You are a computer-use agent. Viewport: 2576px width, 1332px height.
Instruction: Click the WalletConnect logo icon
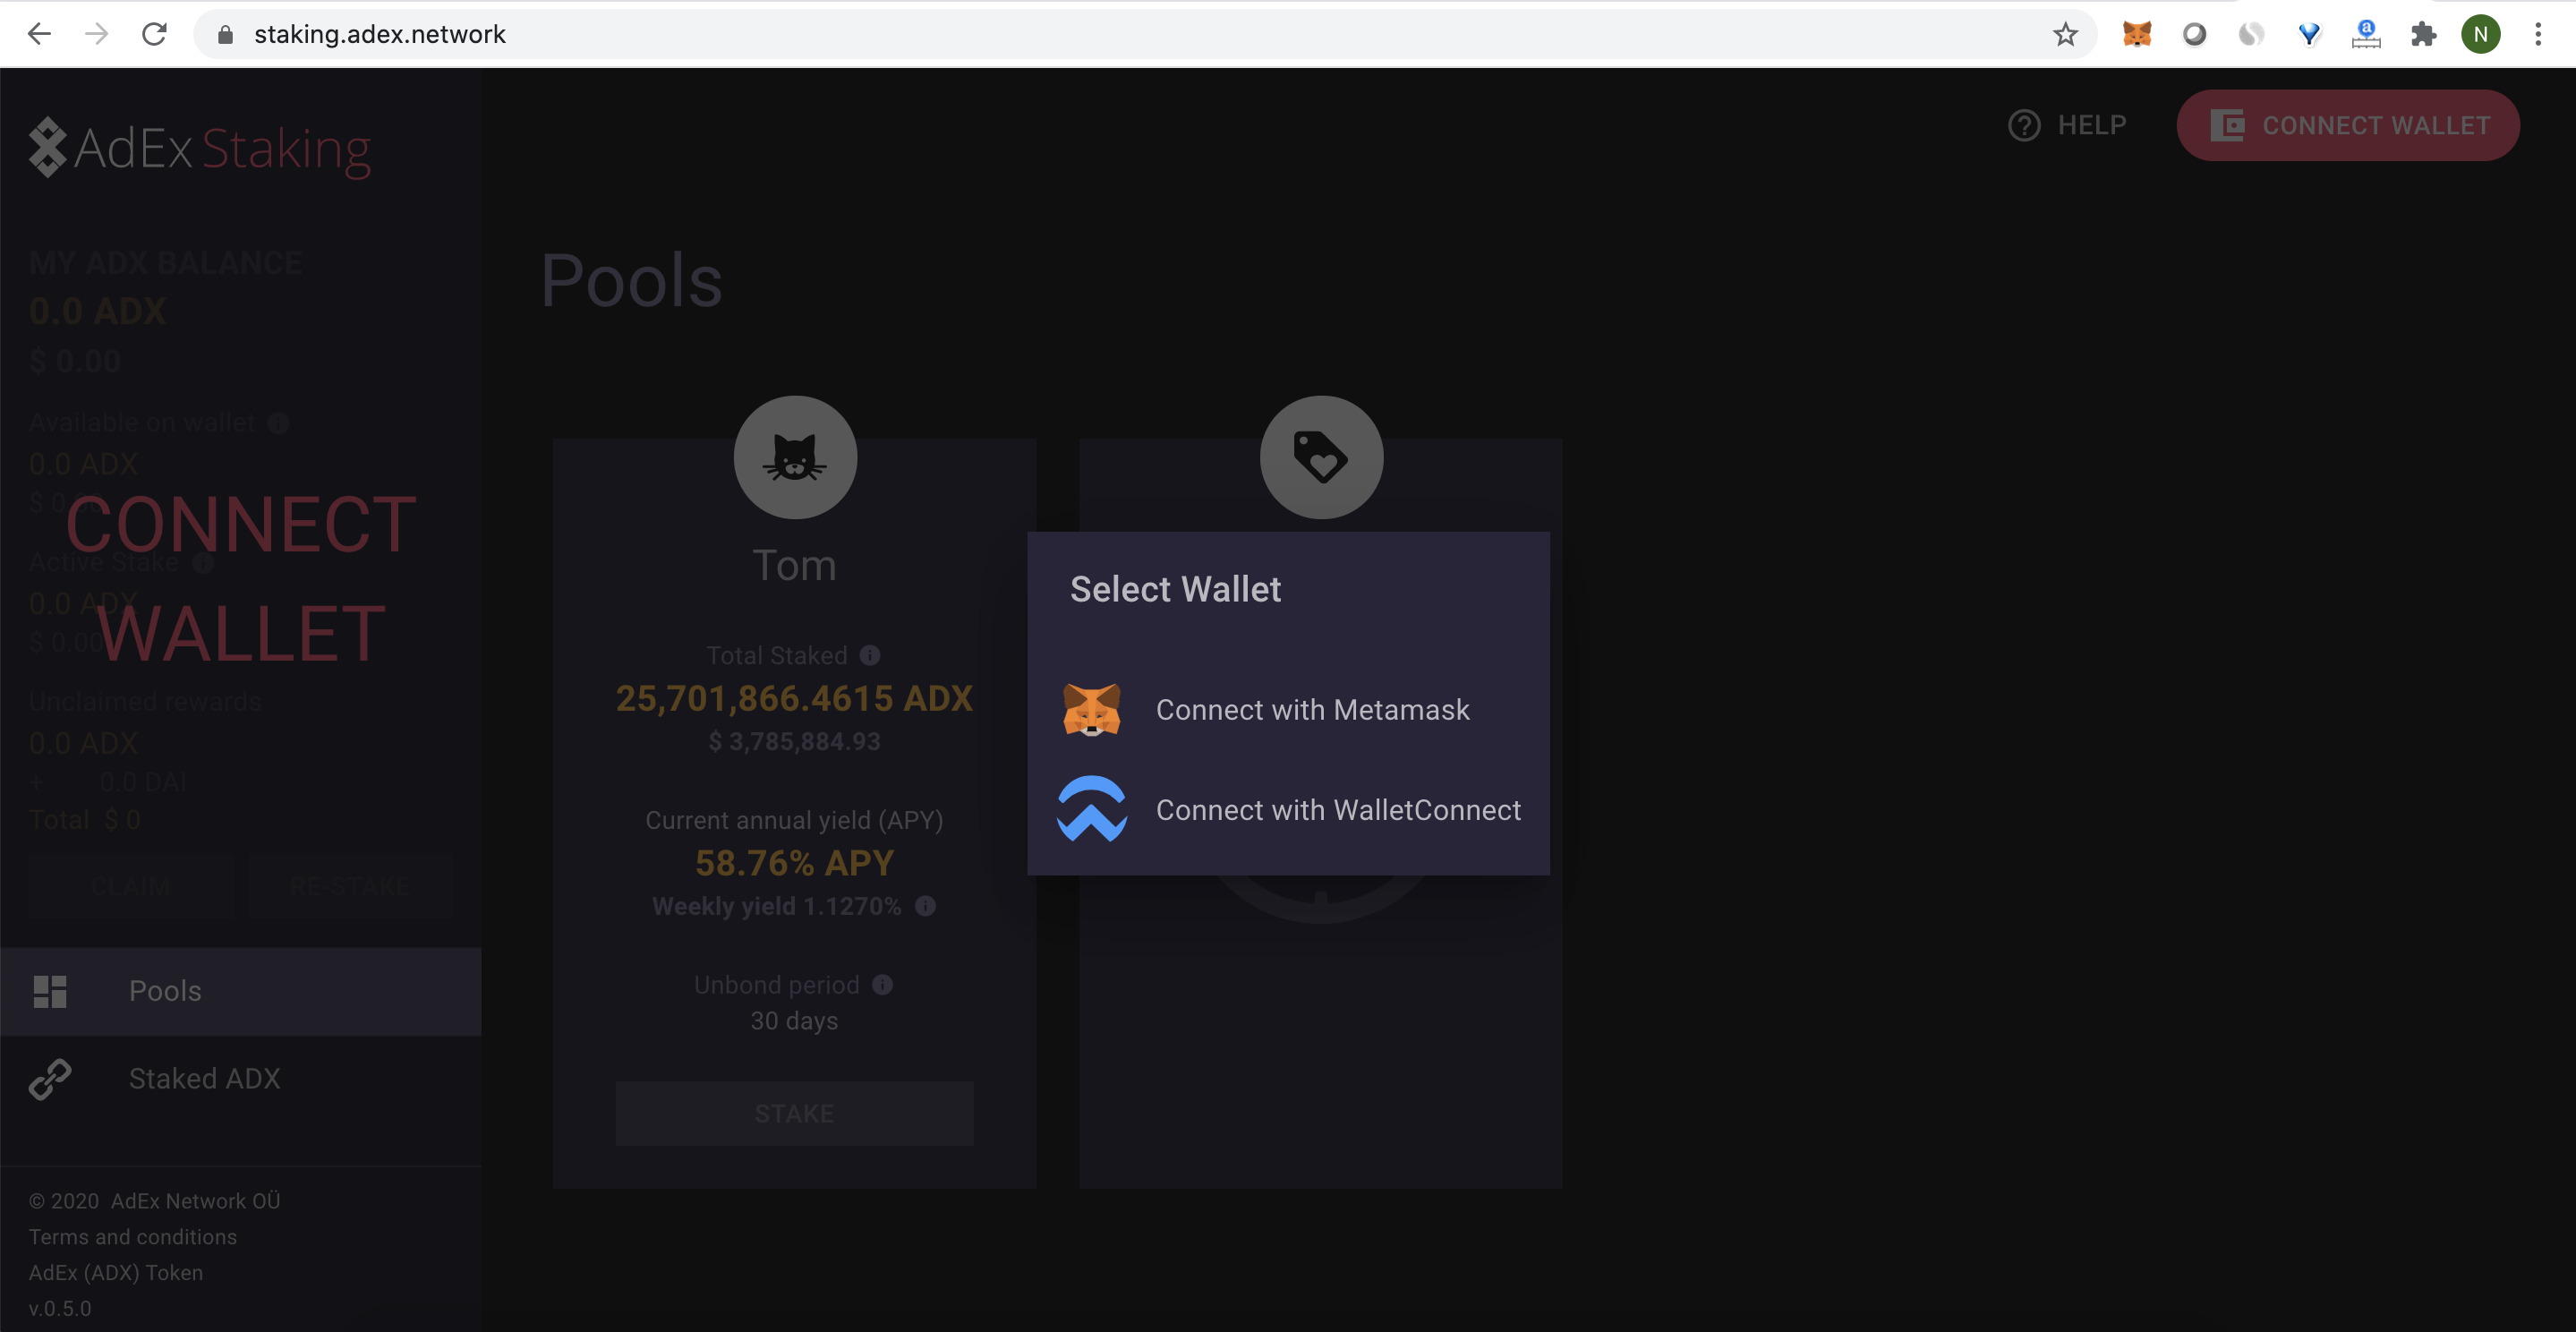pyautogui.click(x=1092, y=809)
